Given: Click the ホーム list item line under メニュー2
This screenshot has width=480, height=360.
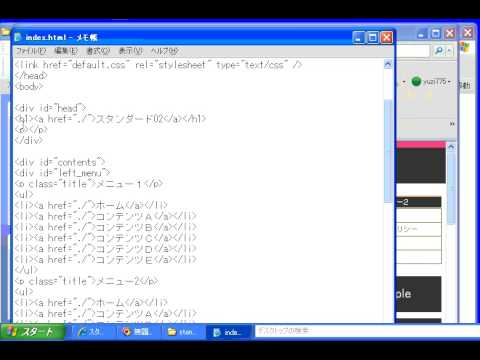Looking at the screenshot, I should click(91, 303).
